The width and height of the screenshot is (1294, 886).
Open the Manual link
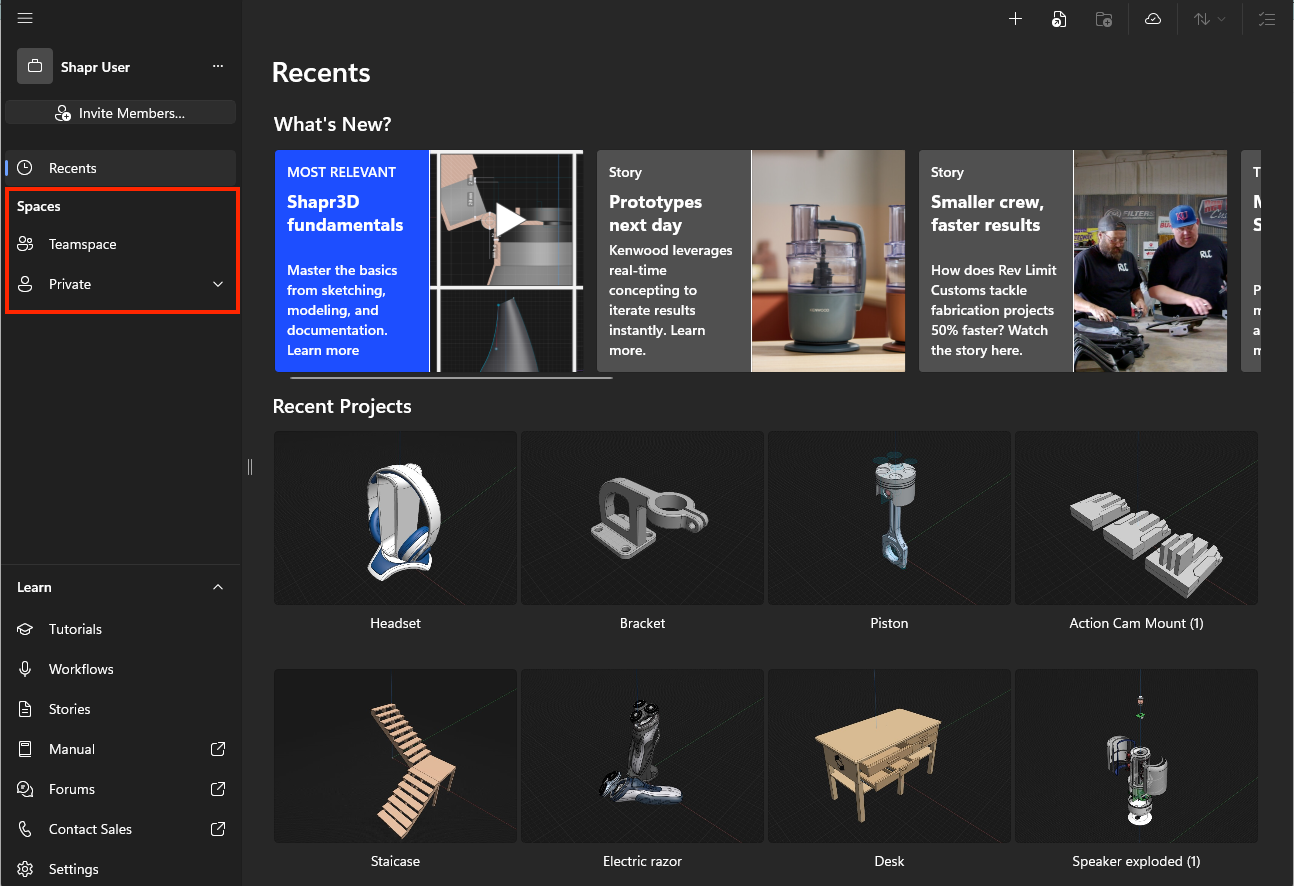pyautogui.click(x=121, y=749)
